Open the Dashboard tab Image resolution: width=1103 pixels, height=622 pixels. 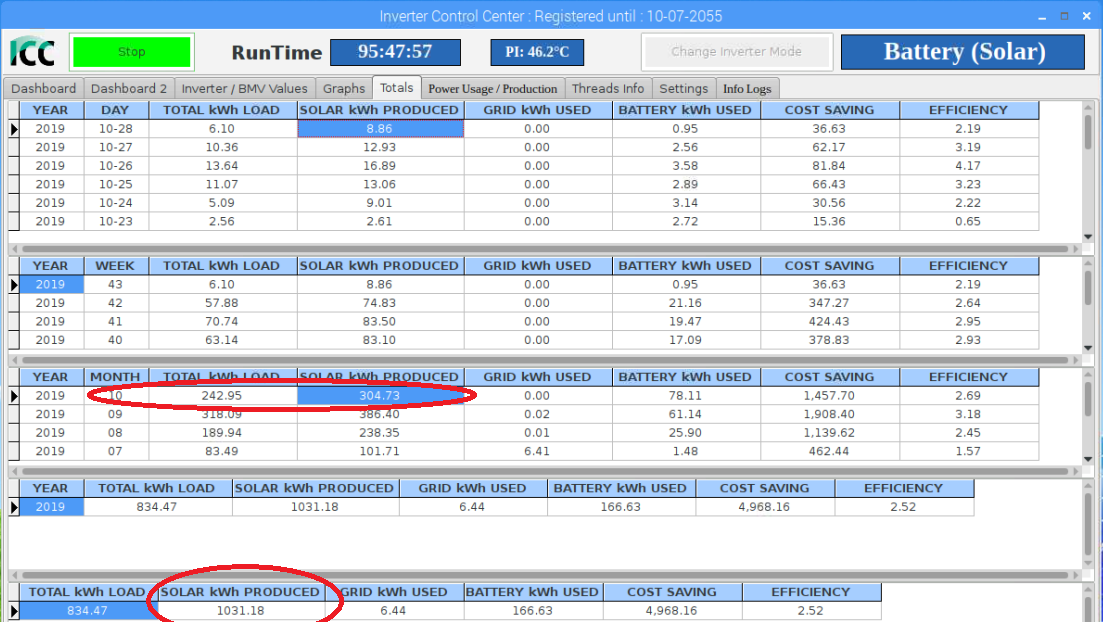pyautogui.click(x=43, y=88)
